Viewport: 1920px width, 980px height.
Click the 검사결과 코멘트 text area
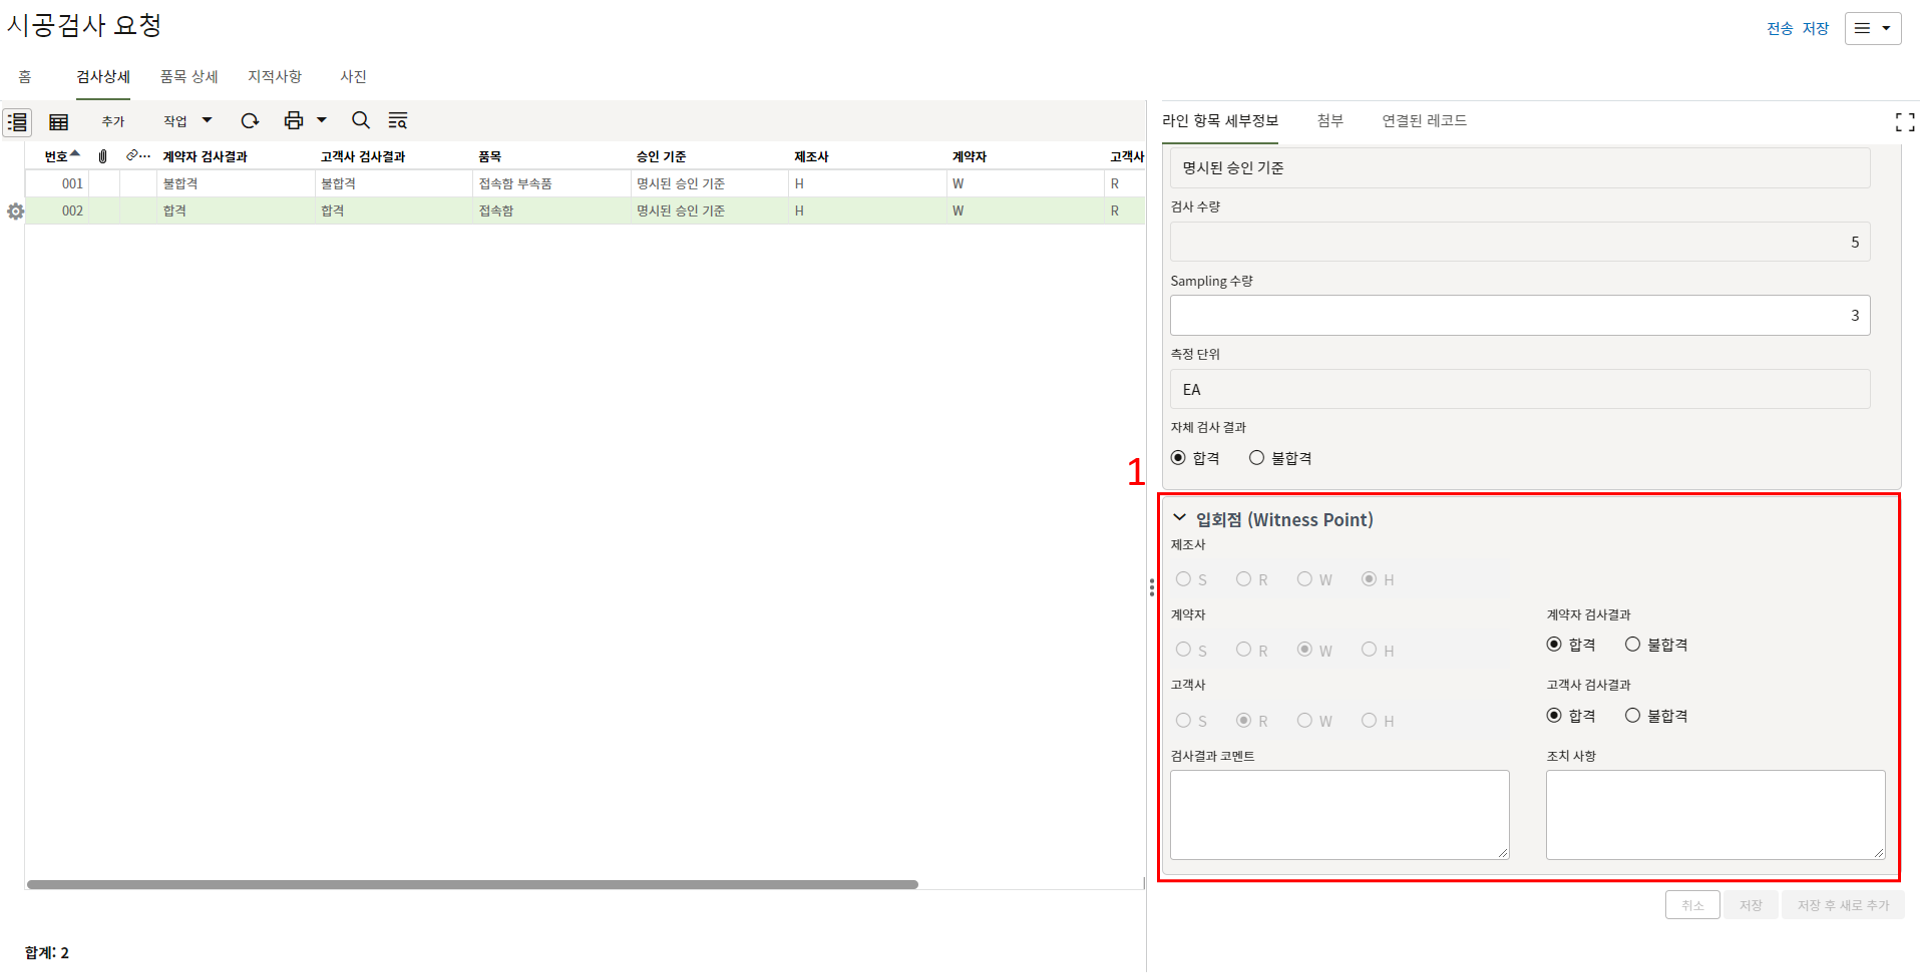1339,814
